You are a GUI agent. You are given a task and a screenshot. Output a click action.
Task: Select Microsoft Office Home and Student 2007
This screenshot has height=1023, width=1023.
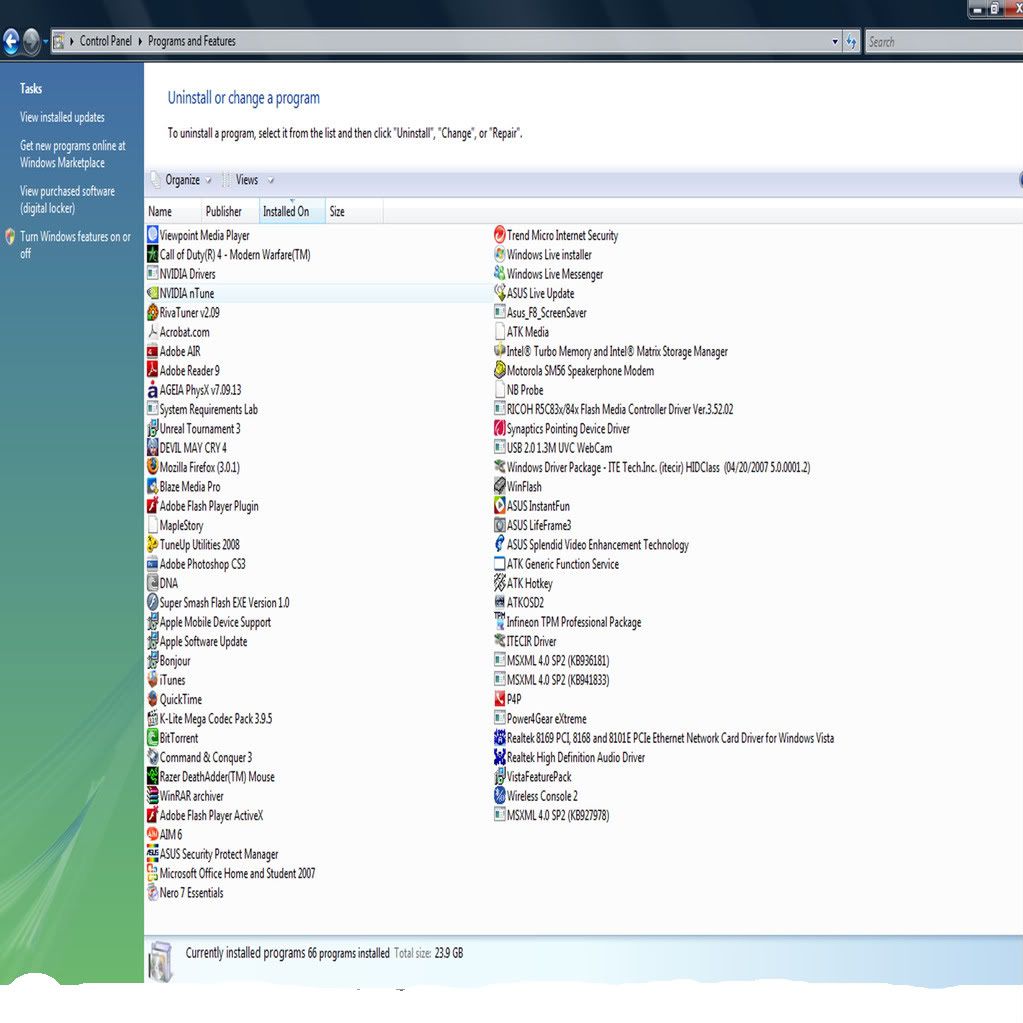tap(237, 874)
